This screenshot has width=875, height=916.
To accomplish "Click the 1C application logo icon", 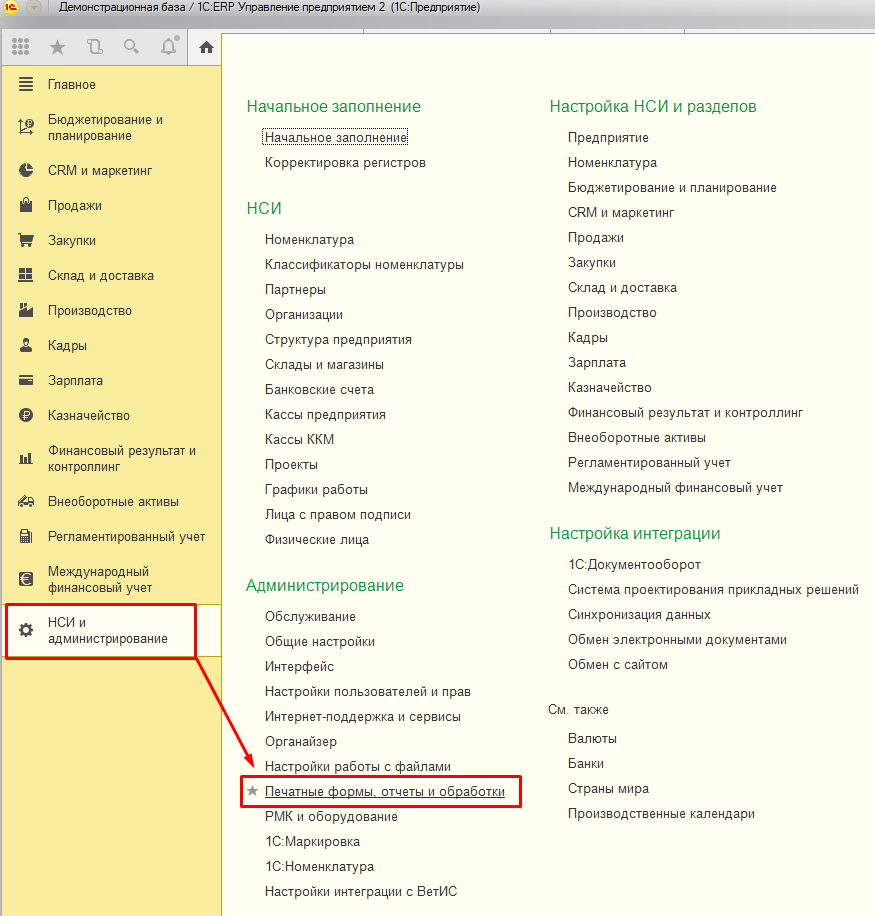I will point(10,8).
